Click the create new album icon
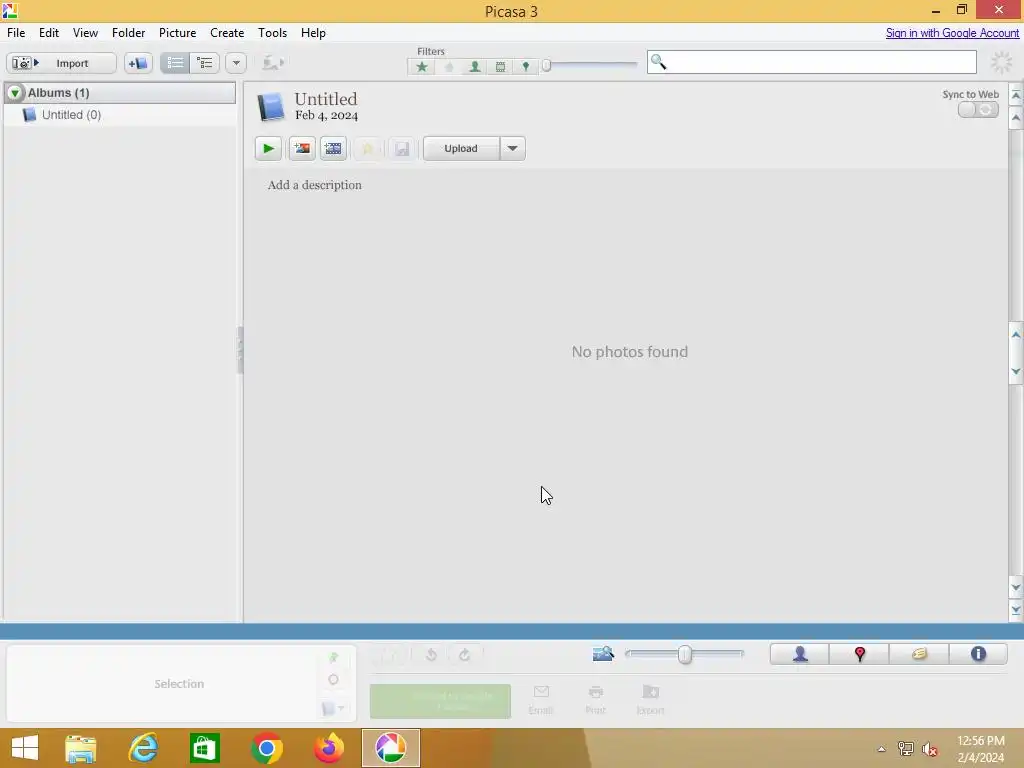 pyautogui.click(x=138, y=63)
